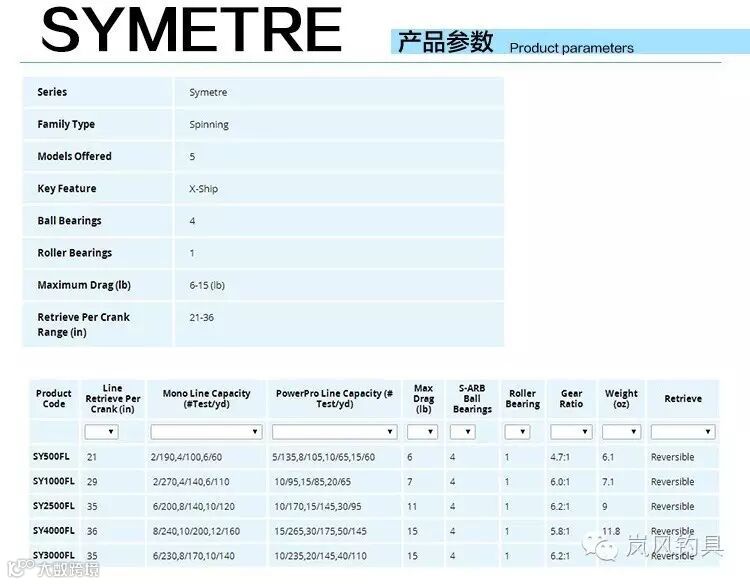Click Reversible in the SY2500FL row

(x=672, y=506)
